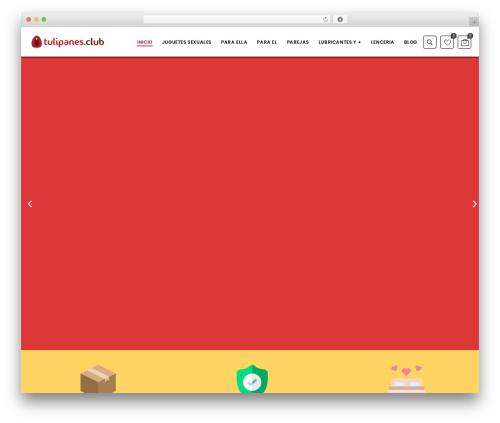Image resolution: width=500 pixels, height=423 pixels.
Task: Click the round button next to the address bar
Action: 340,20
